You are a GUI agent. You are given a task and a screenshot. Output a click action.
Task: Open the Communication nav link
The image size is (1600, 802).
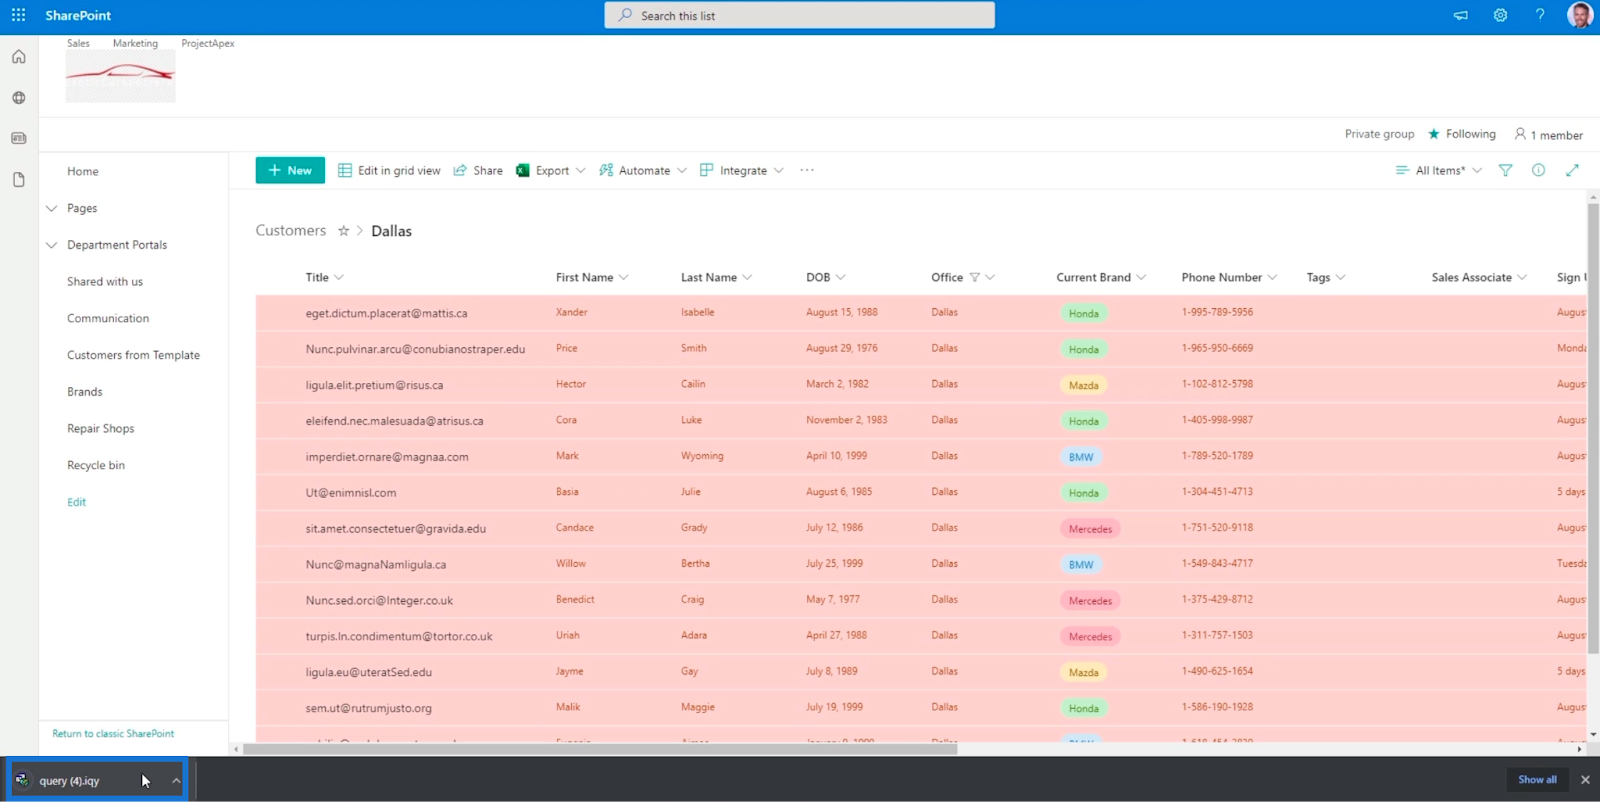(108, 319)
